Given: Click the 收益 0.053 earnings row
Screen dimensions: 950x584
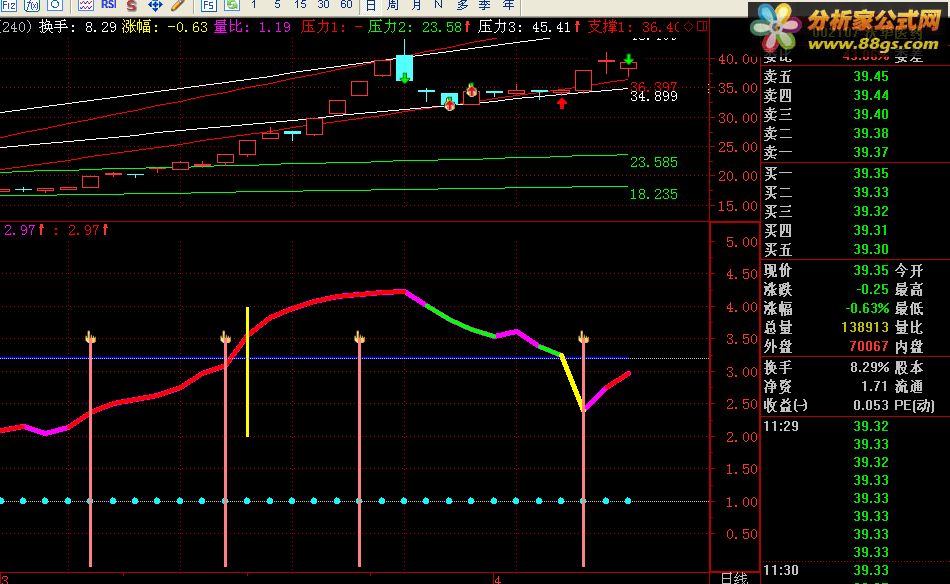Looking at the screenshot, I should point(826,405).
